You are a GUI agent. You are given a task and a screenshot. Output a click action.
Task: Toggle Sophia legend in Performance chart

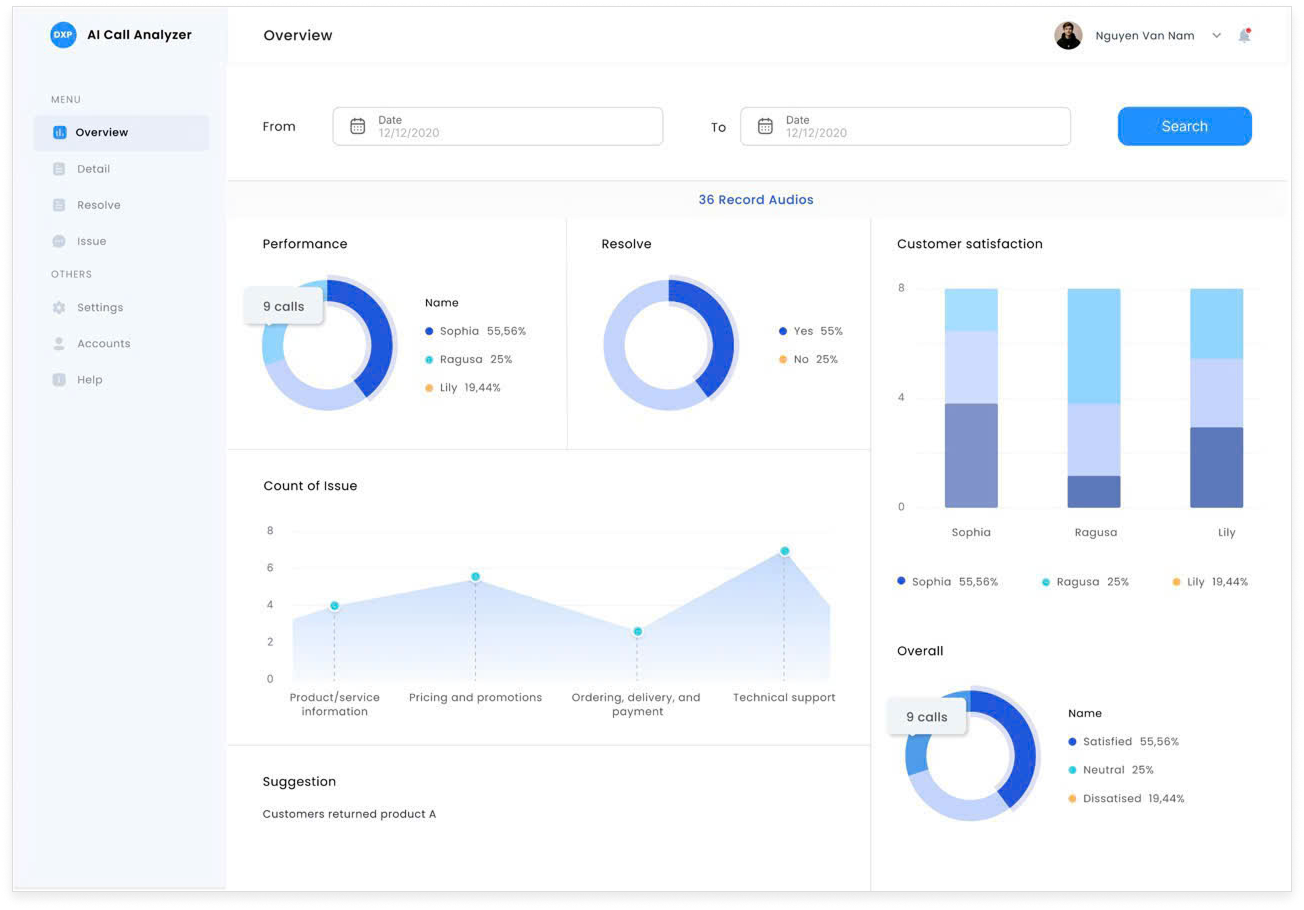(475, 331)
